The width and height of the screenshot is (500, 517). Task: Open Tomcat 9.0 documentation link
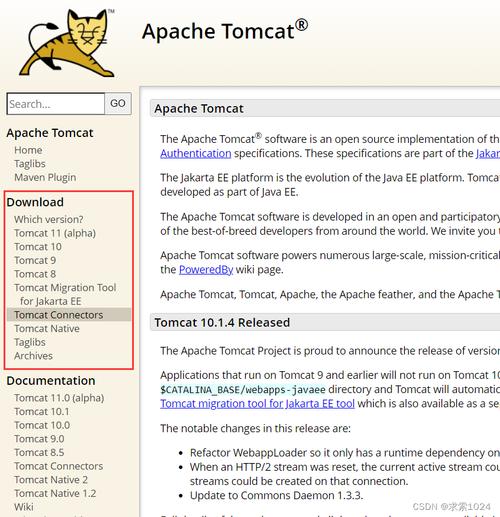tap(39, 439)
